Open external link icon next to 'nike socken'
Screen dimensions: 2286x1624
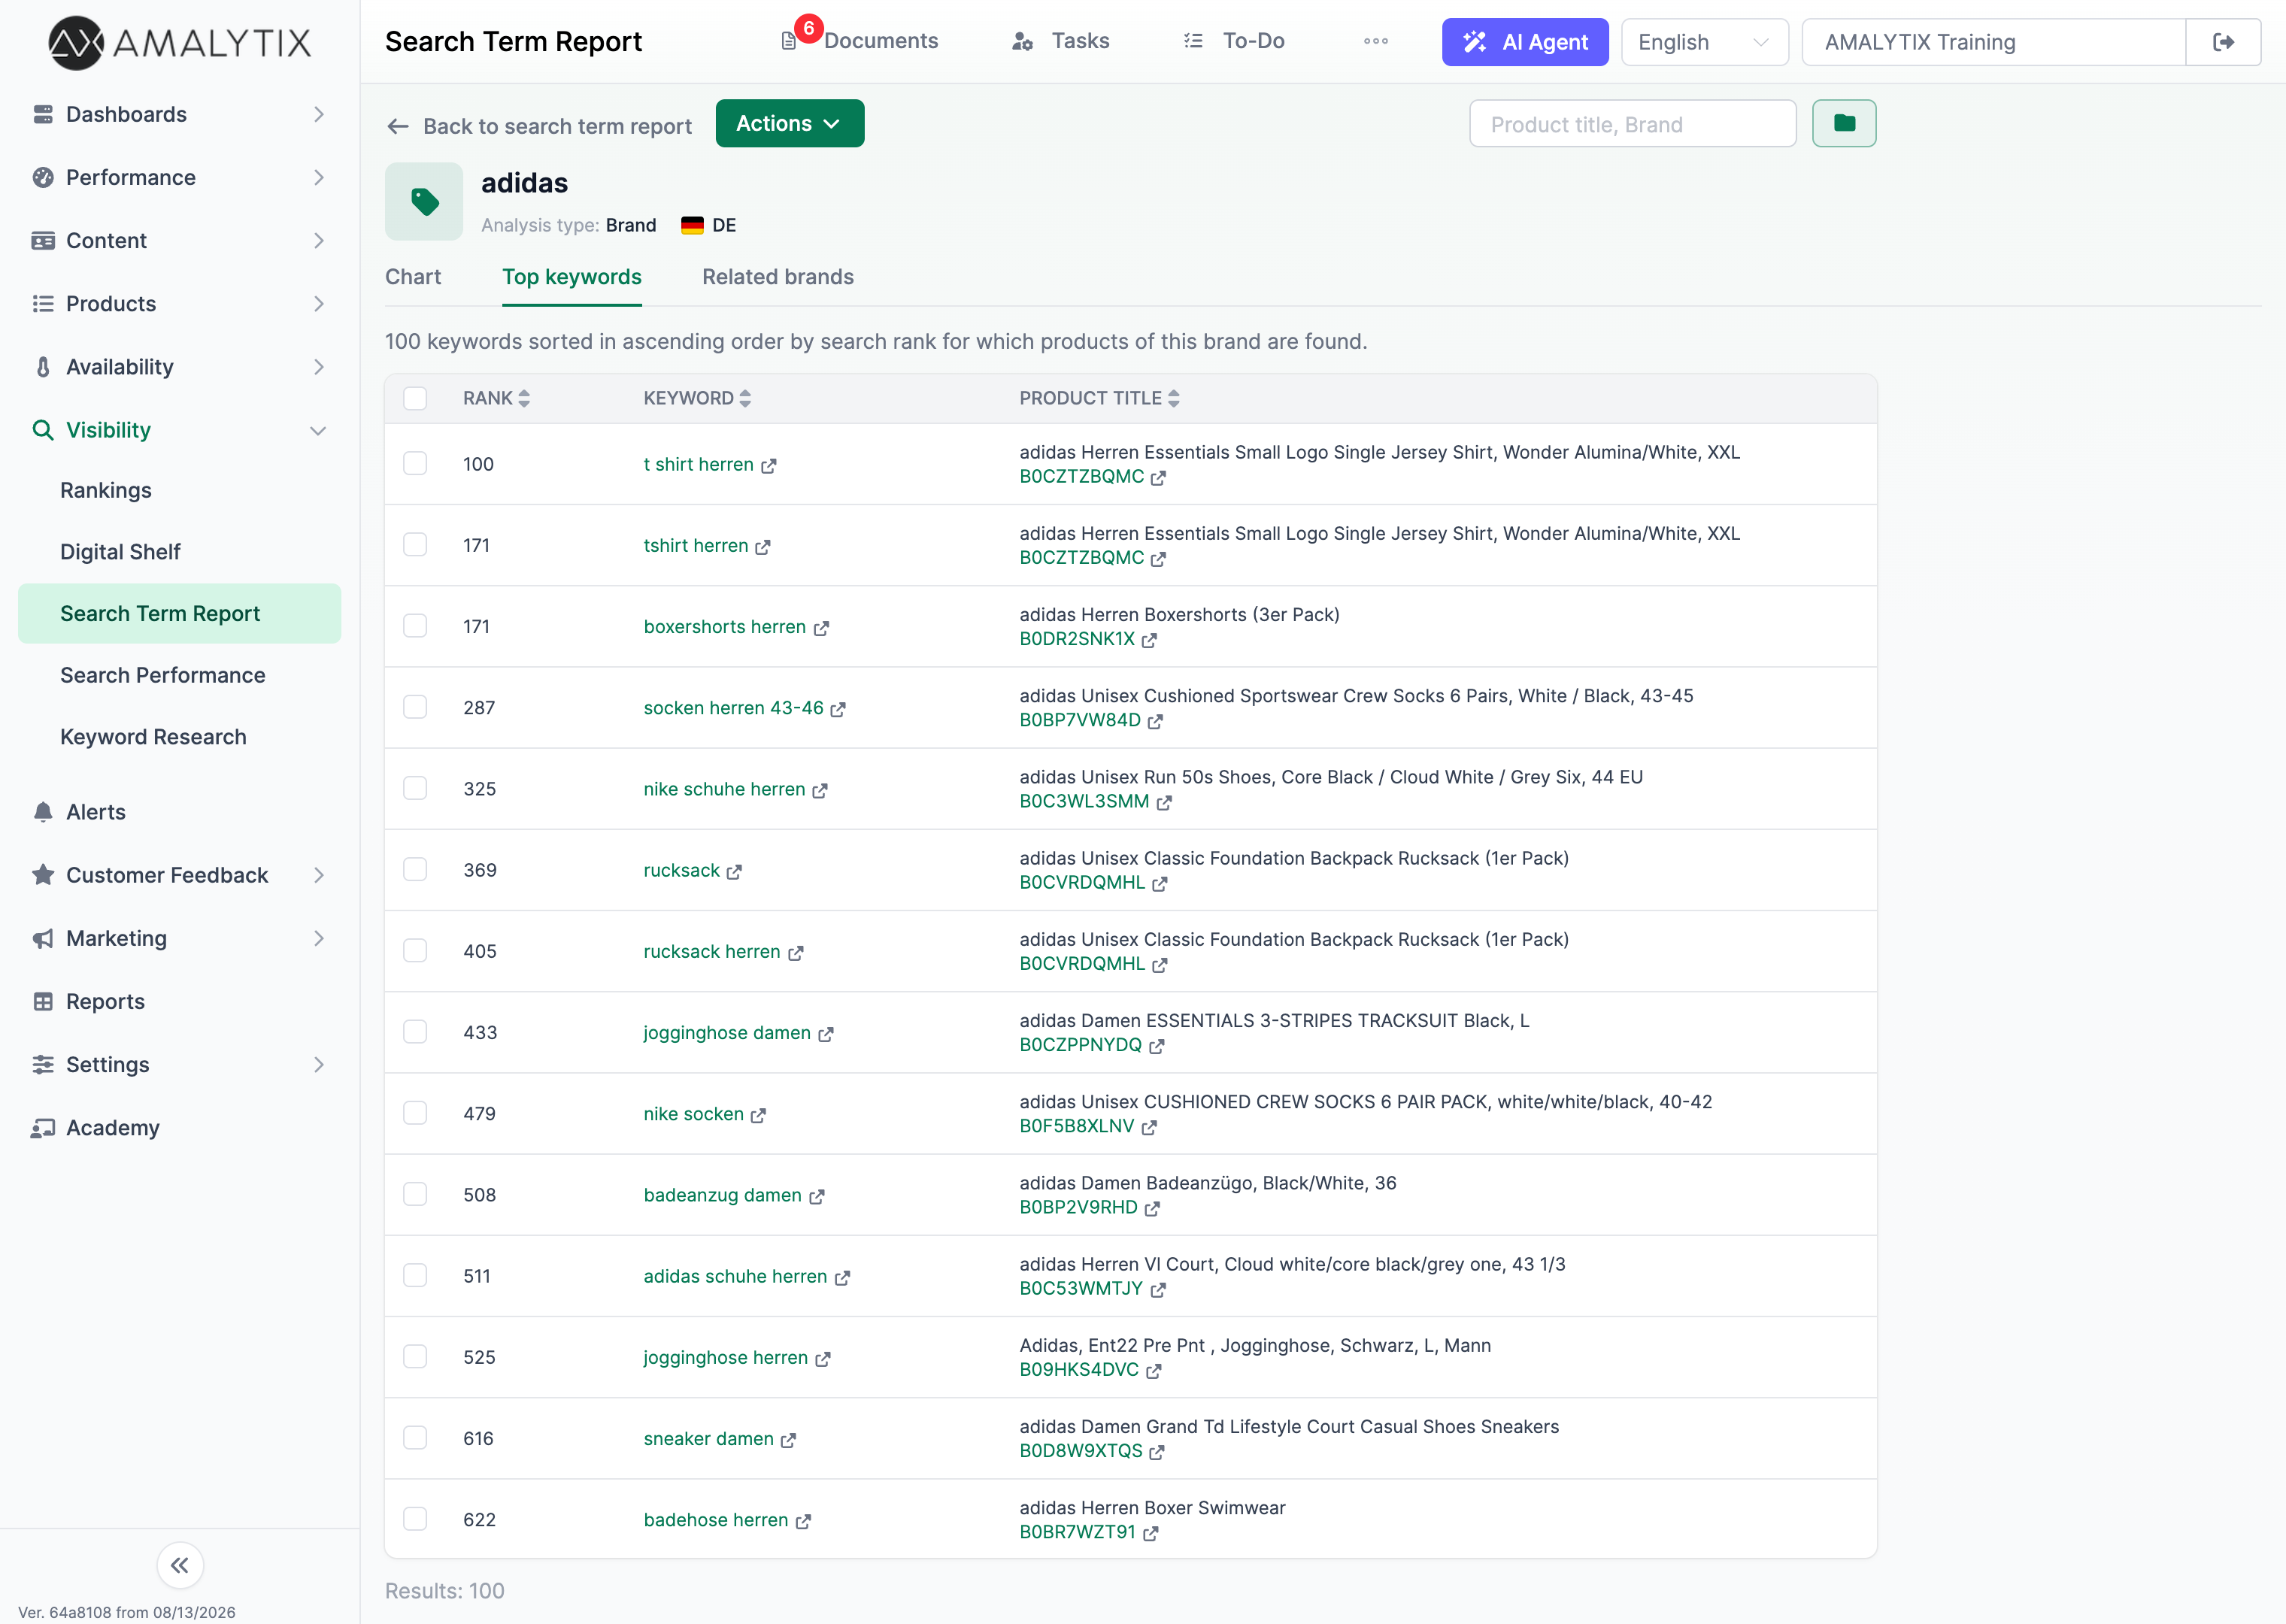tap(758, 1116)
